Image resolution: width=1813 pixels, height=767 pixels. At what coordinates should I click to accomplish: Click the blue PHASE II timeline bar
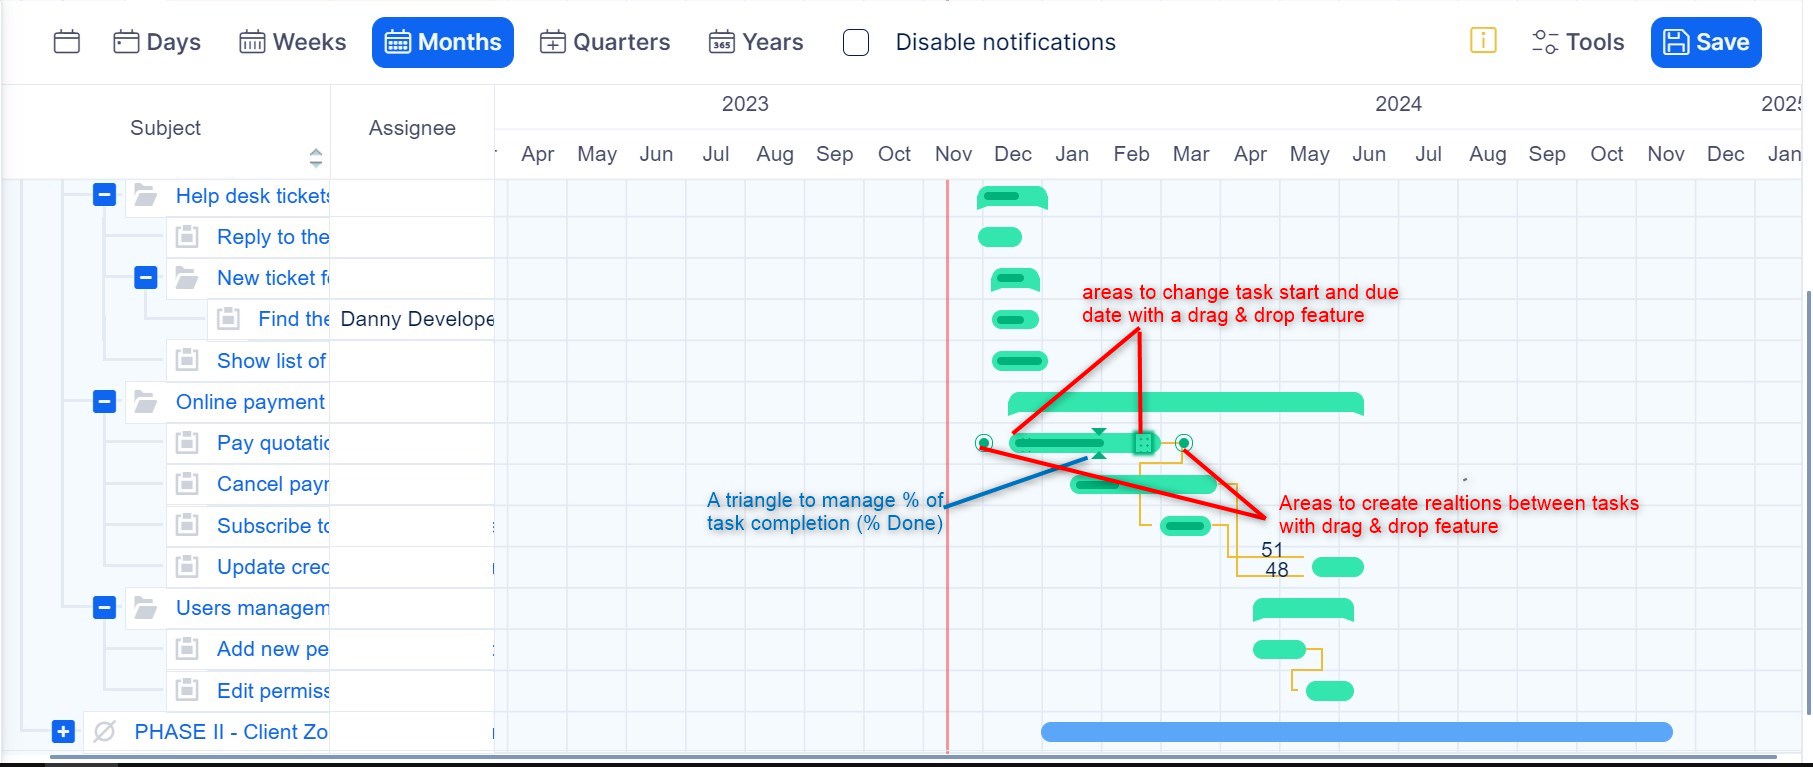[1356, 732]
